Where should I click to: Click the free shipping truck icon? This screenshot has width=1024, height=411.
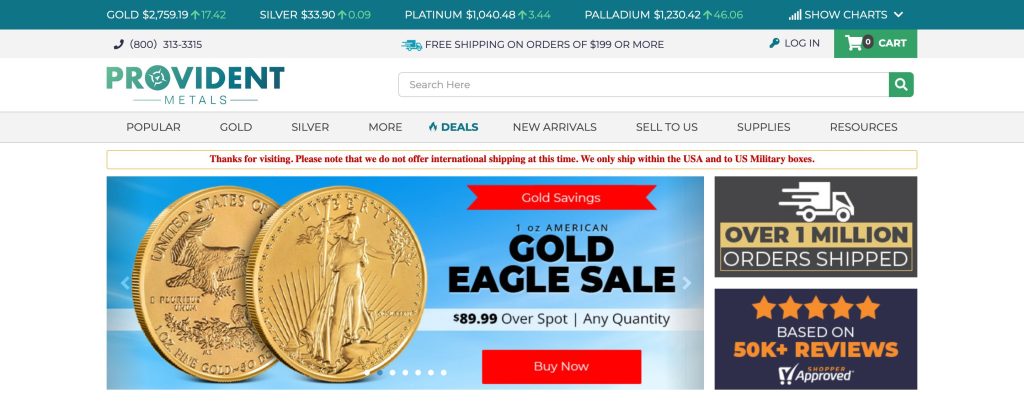pos(411,44)
